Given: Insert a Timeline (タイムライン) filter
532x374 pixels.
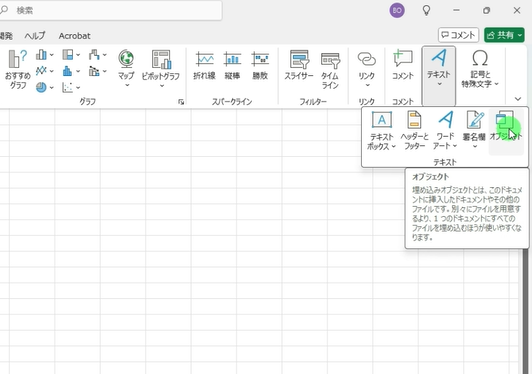Looking at the screenshot, I should pos(330,71).
